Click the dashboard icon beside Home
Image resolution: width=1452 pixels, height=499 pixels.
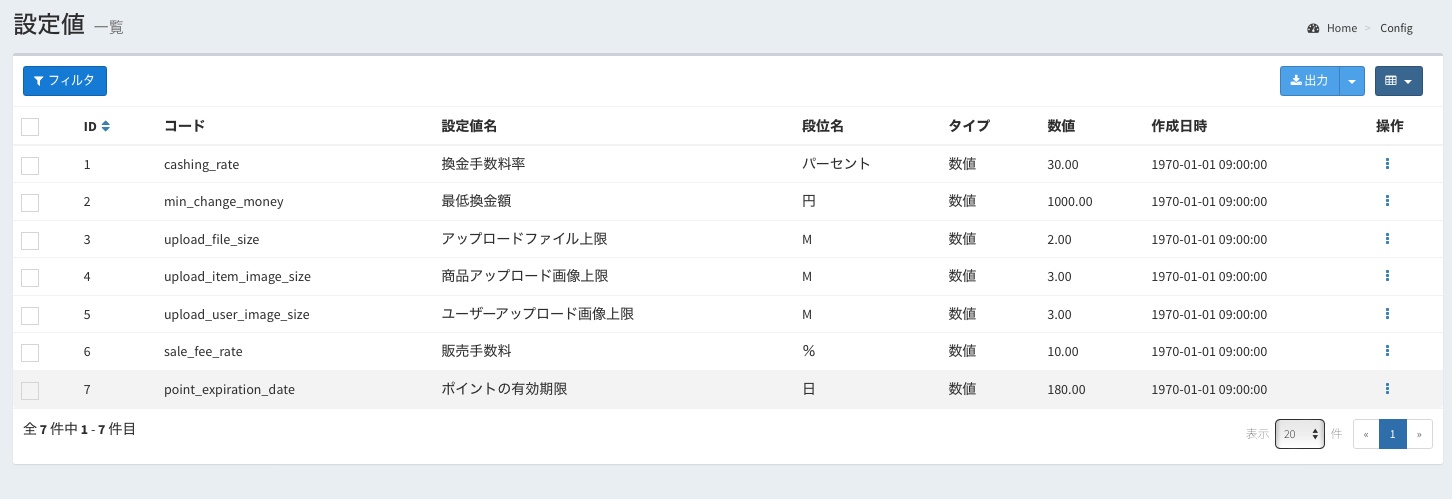coord(1313,28)
